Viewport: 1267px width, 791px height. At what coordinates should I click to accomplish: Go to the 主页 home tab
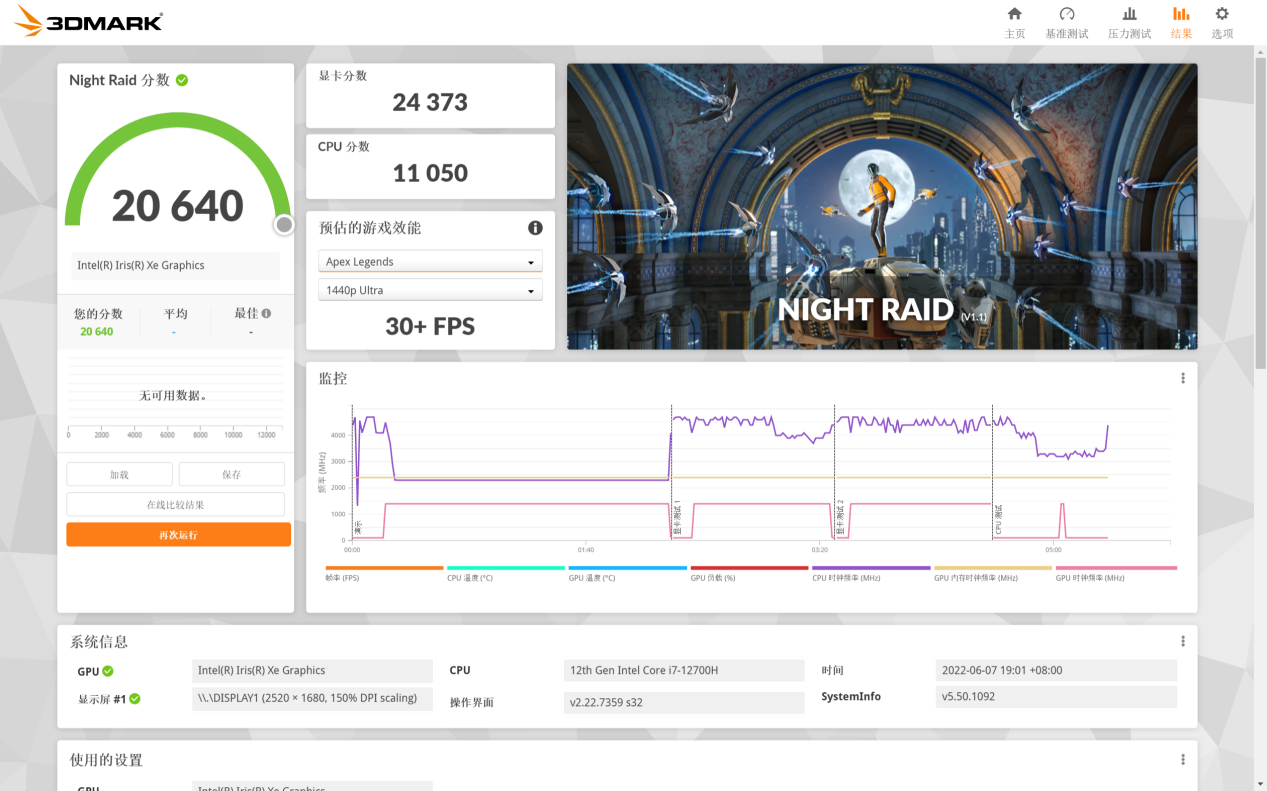point(1014,22)
